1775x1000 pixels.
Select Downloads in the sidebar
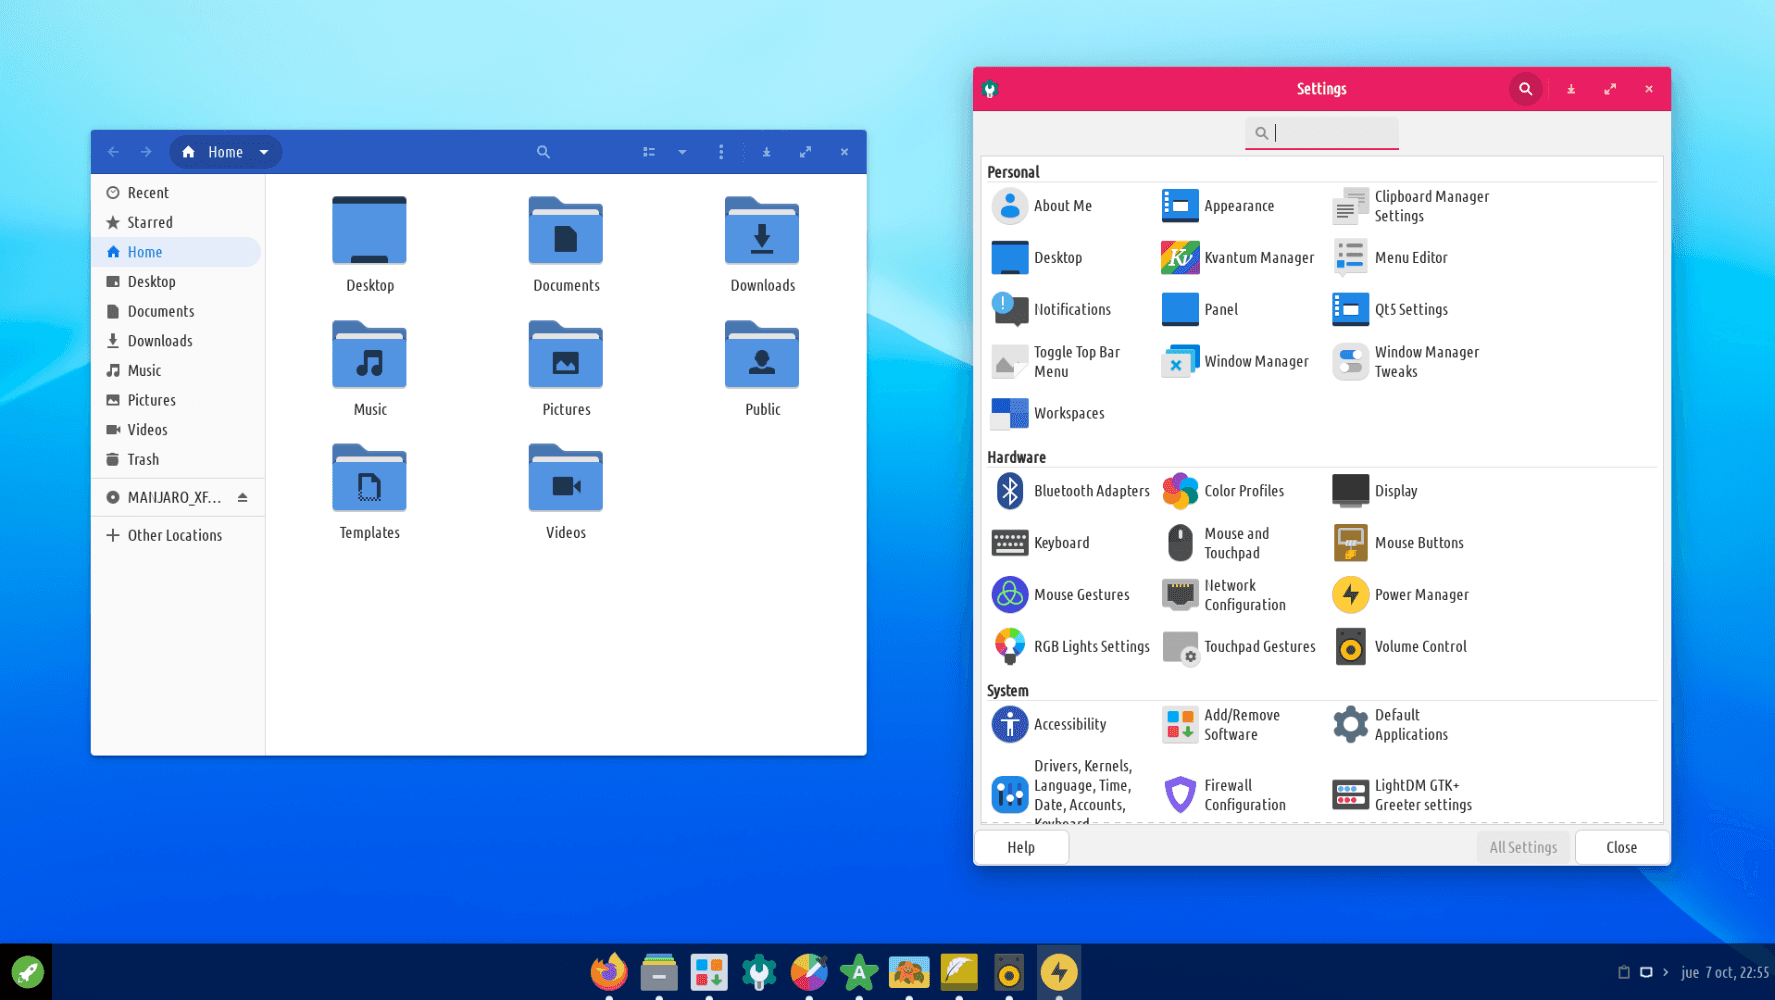pyautogui.click(x=160, y=341)
